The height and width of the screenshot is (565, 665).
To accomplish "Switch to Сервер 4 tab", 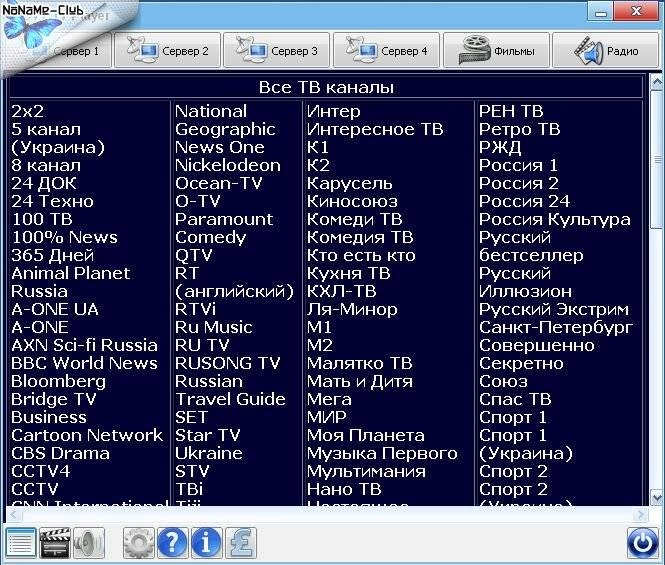I will 386,50.
